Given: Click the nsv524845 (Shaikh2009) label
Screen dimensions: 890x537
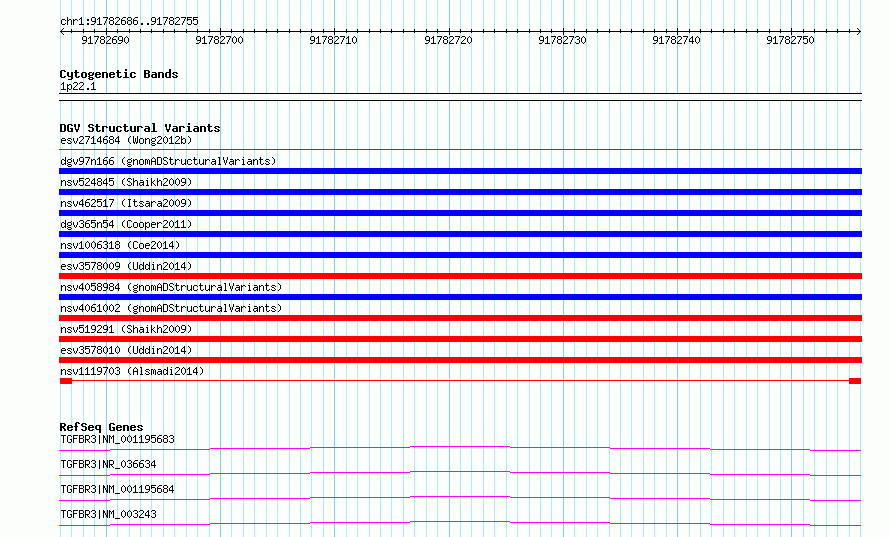Looking at the screenshot, I should [126, 182].
